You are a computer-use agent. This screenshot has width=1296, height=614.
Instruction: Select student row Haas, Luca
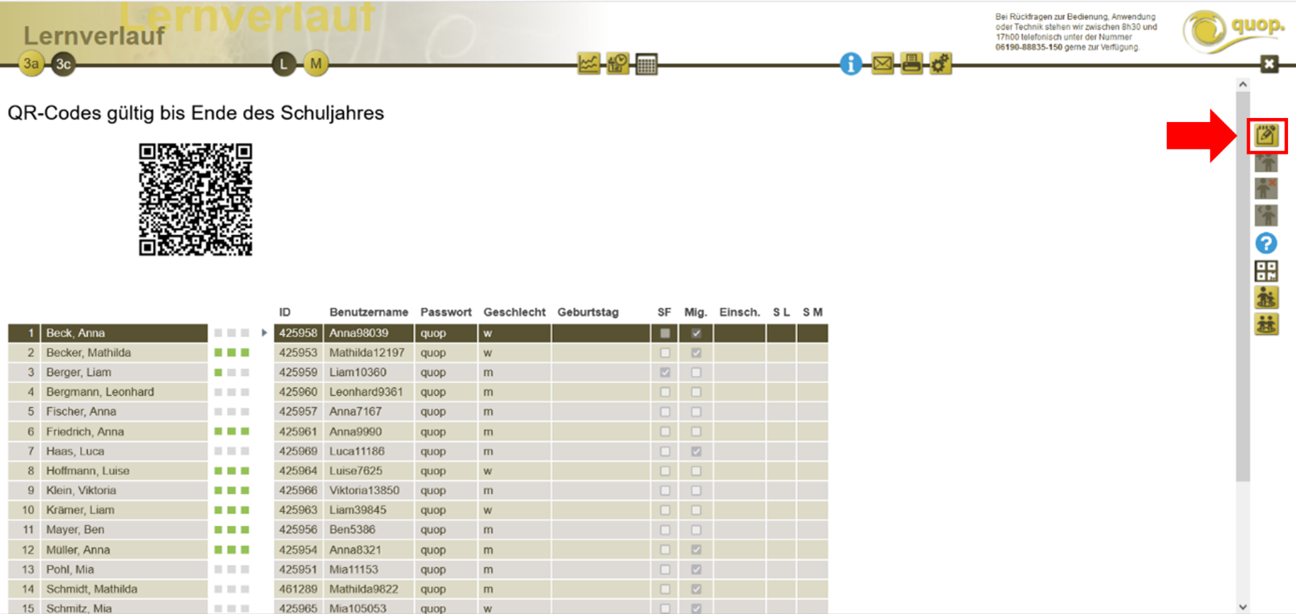(x=106, y=451)
